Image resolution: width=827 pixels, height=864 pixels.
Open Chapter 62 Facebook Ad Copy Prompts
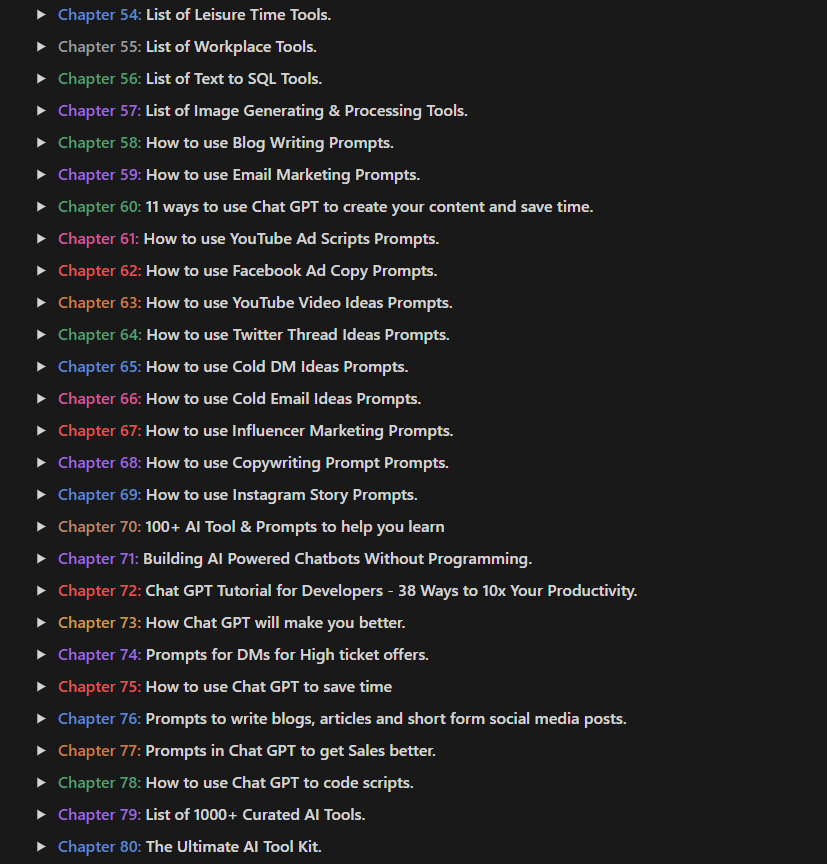click(248, 271)
